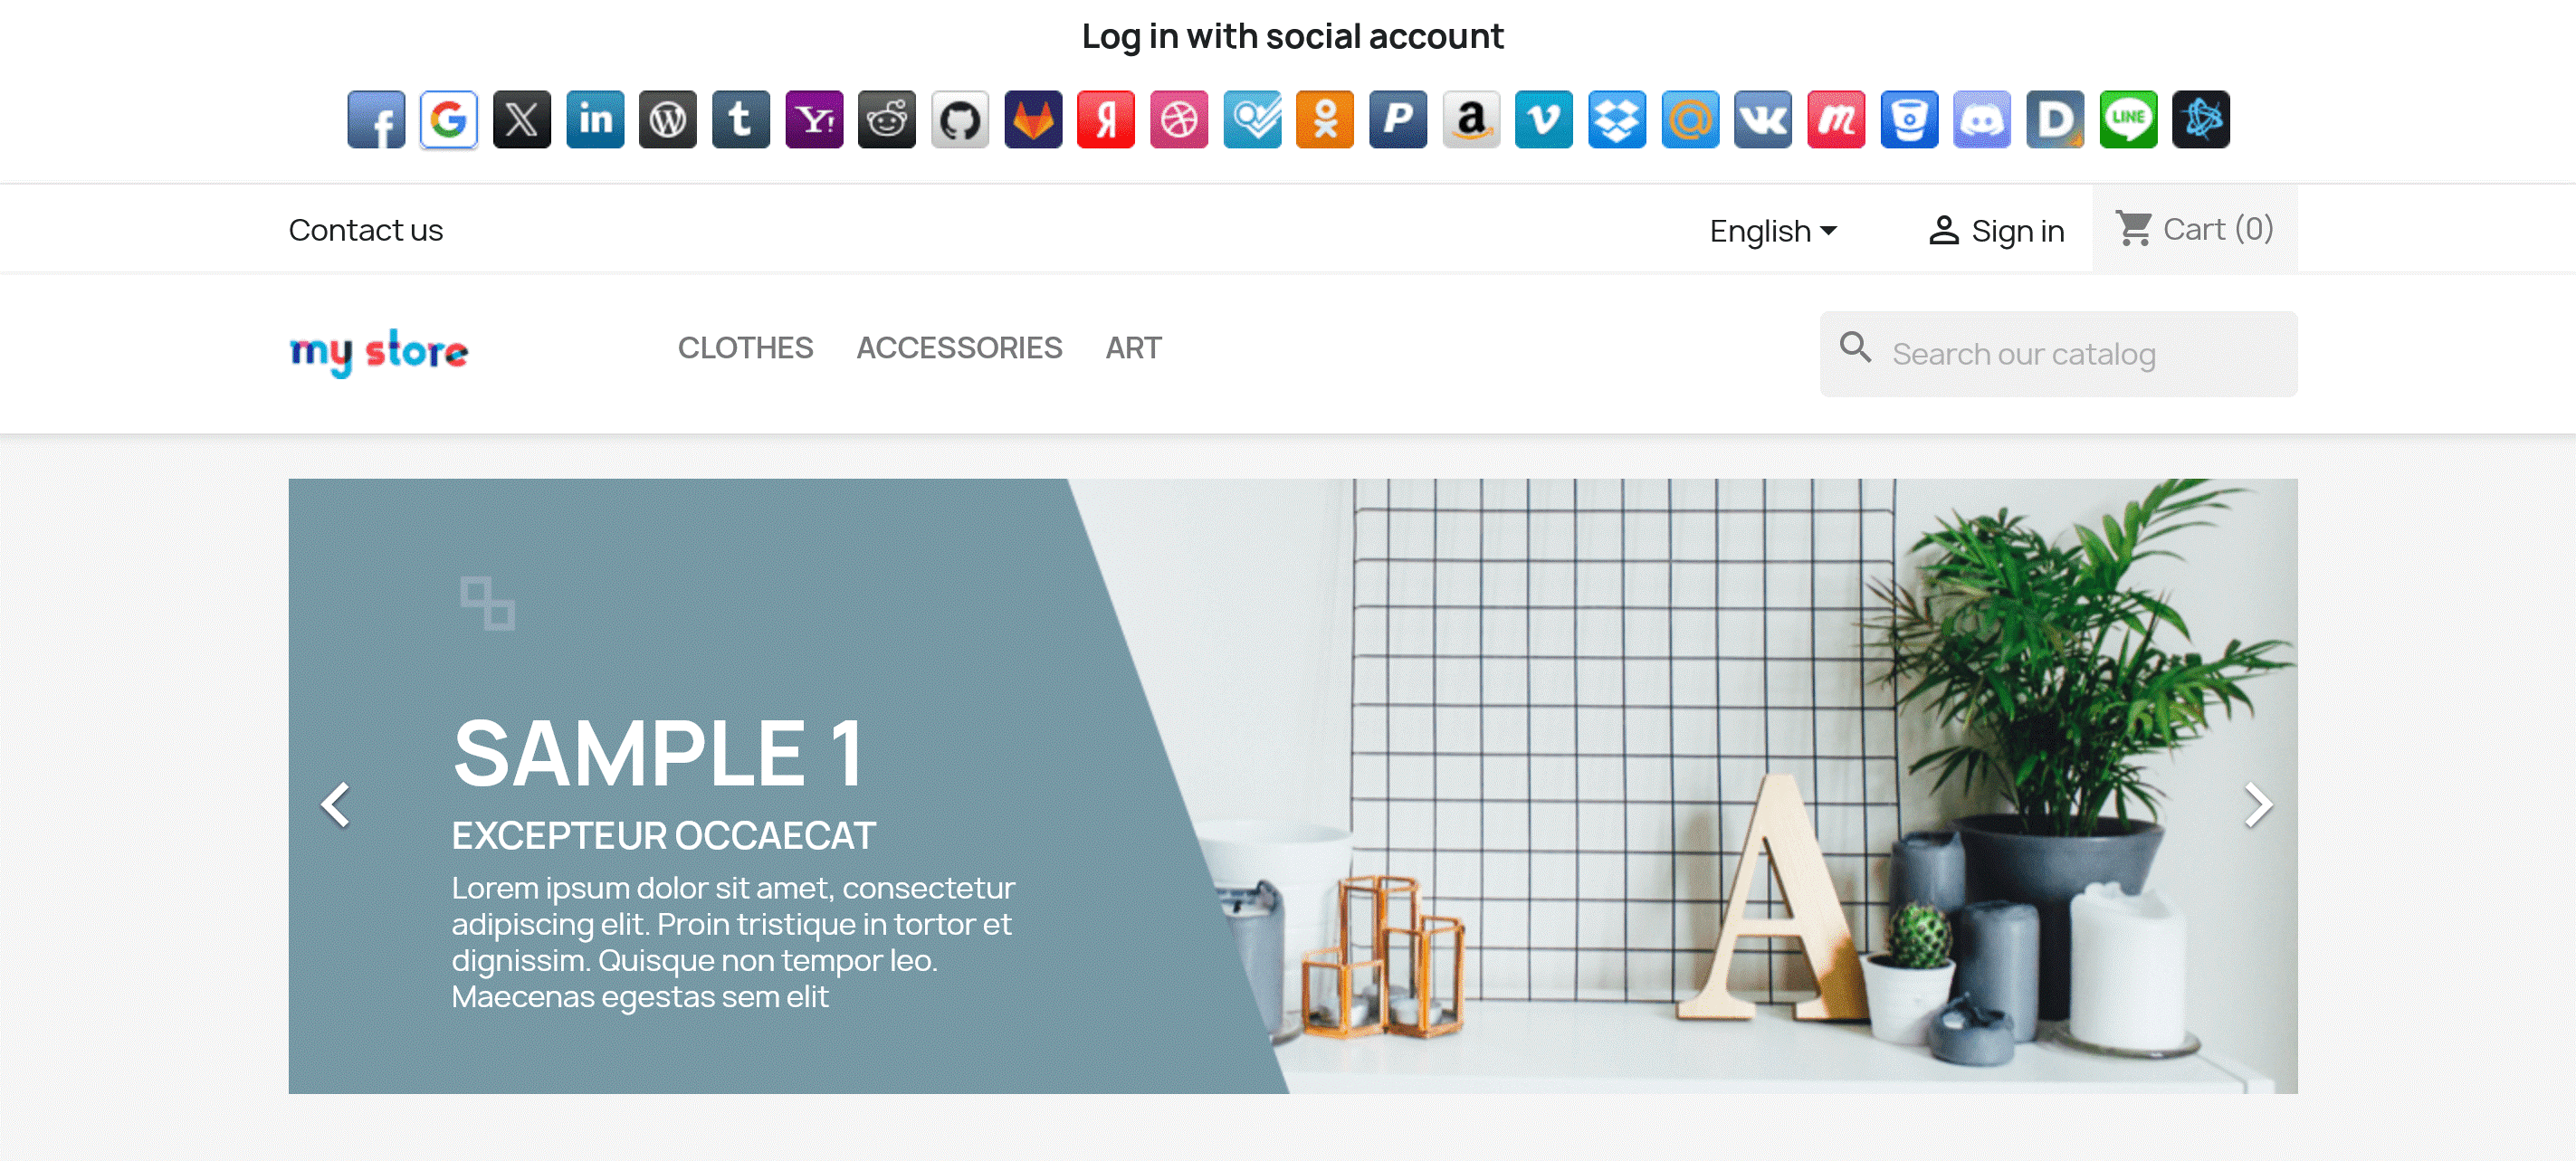
Task: Click the Contact us link
Action: [366, 230]
